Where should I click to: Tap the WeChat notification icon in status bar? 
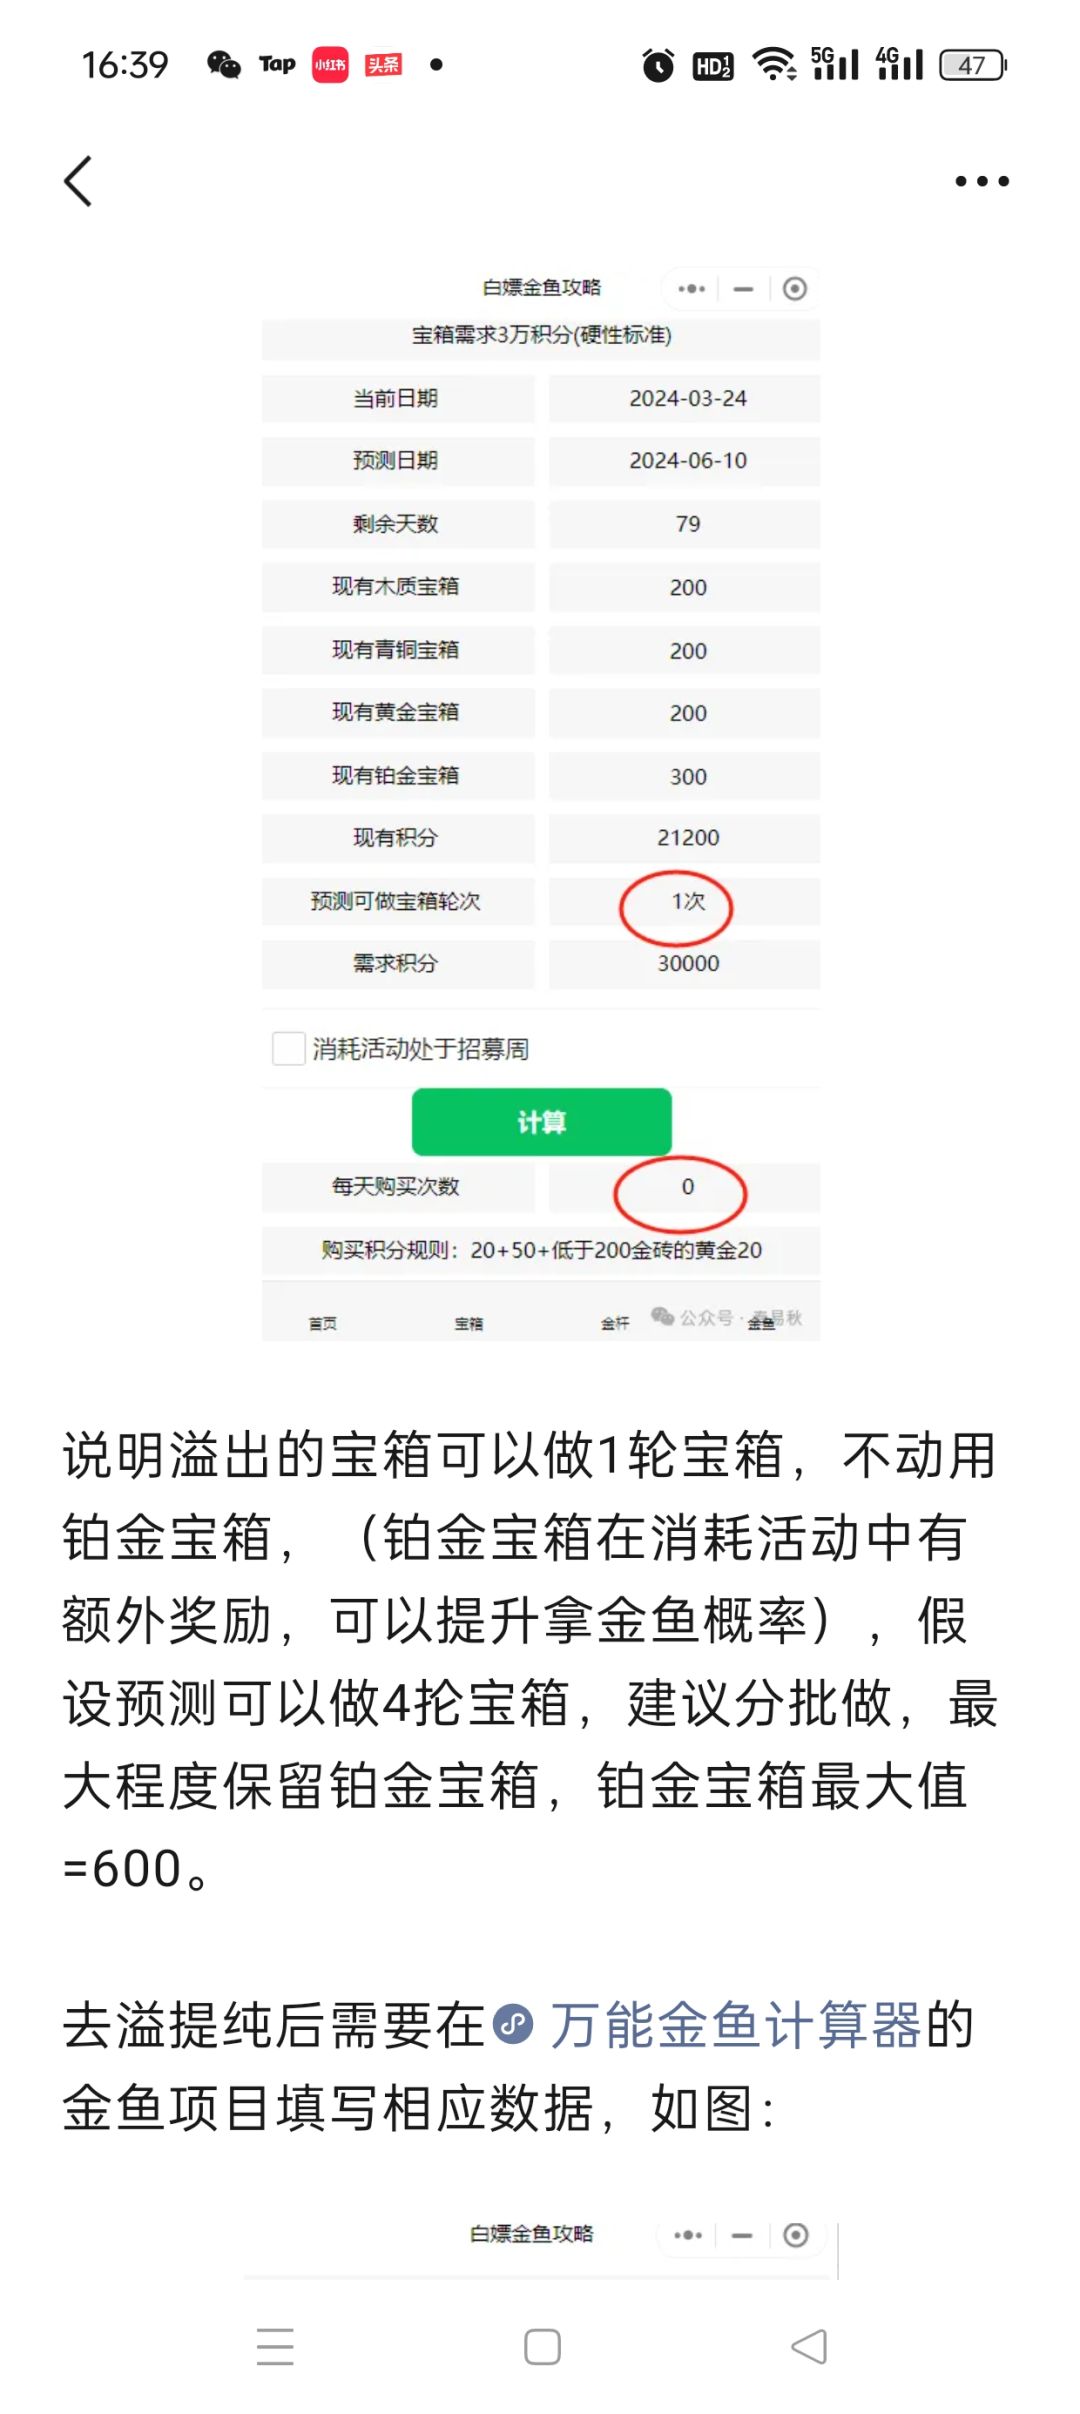(224, 65)
